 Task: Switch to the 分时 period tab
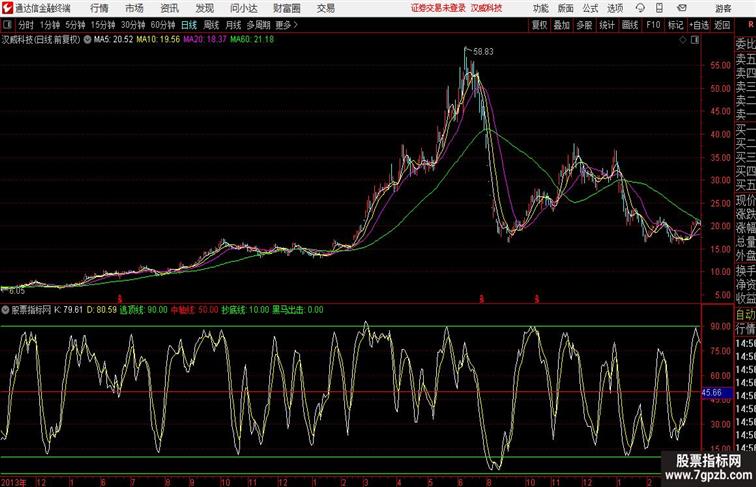(x=26, y=25)
